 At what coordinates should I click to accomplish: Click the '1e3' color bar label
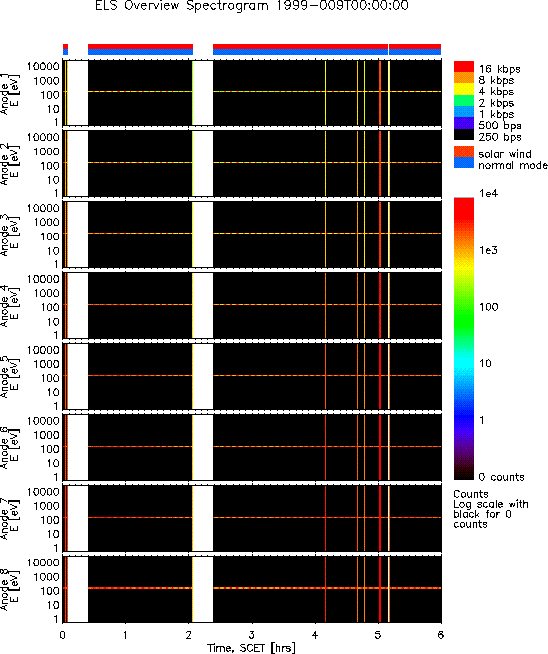(488, 250)
